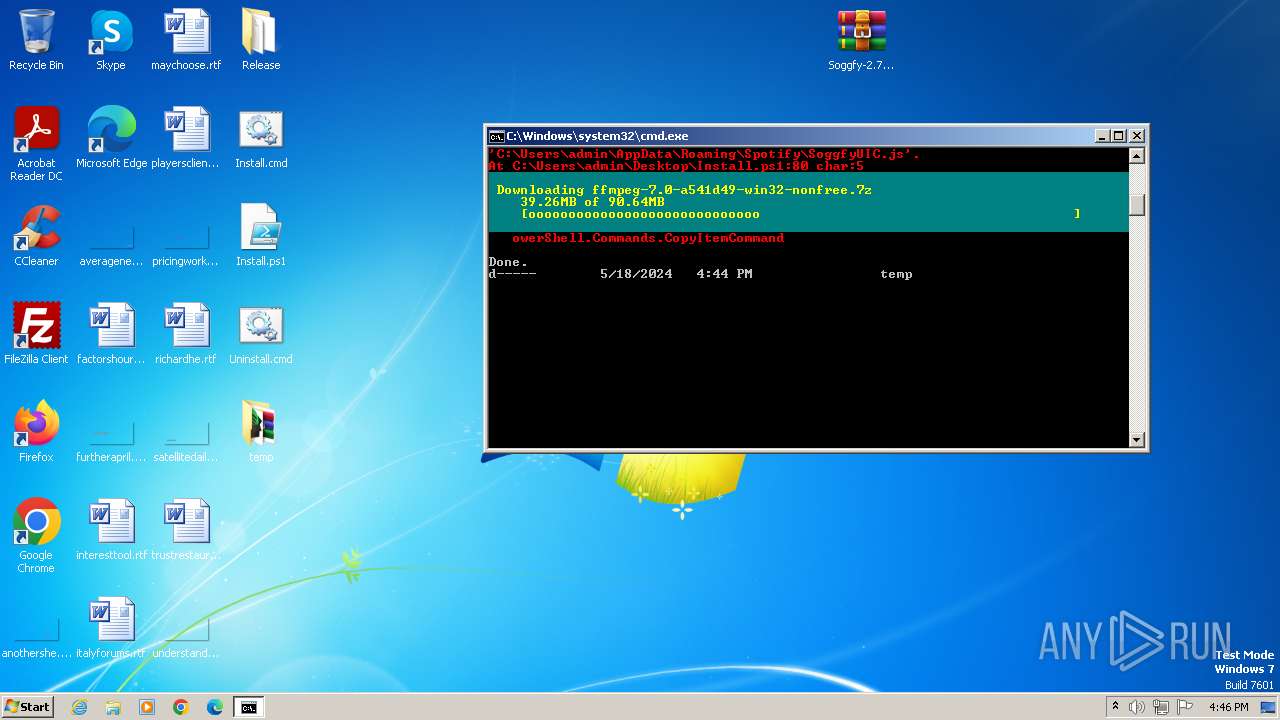Select the Soggfy-2.7 archive icon
Image resolution: width=1280 pixels, height=720 pixels.
coord(861,40)
